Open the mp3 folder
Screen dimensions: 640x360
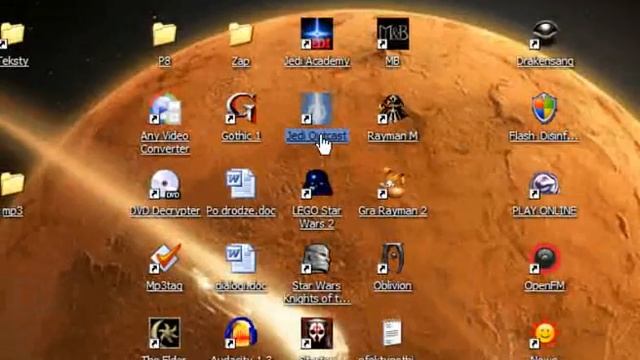pos(11,184)
